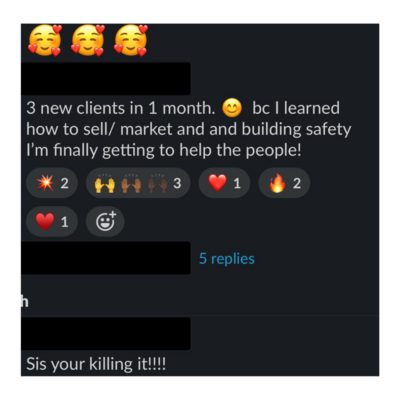Toggle the collision burst reaction
Image resolution: width=400 pixels, height=400 pixels.
pos(52,183)
